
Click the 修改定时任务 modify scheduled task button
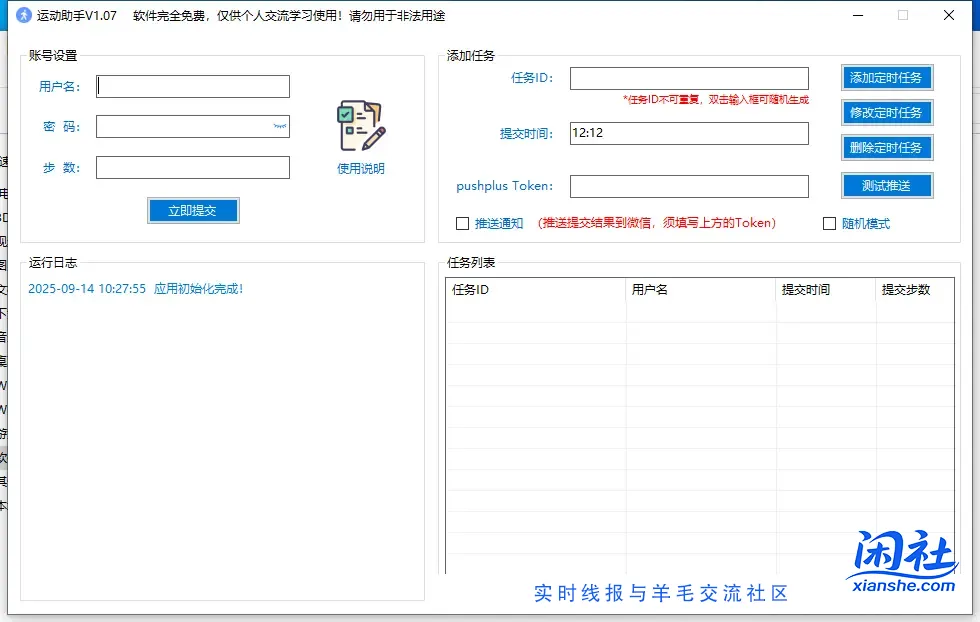pyautogui.click(x=886, y=112)
